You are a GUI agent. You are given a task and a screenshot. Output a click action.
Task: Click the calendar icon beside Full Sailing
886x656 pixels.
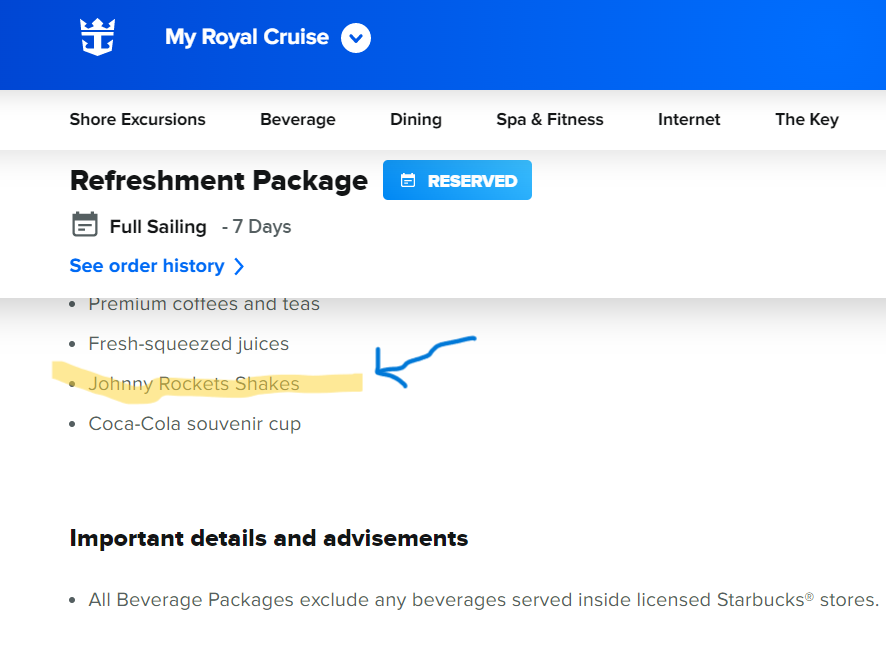[x=85, y=224]
